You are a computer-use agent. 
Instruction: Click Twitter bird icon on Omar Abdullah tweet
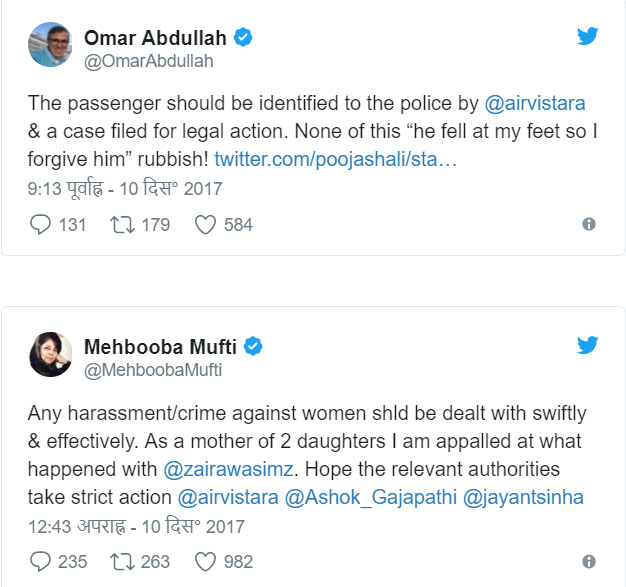click(587, 36)
